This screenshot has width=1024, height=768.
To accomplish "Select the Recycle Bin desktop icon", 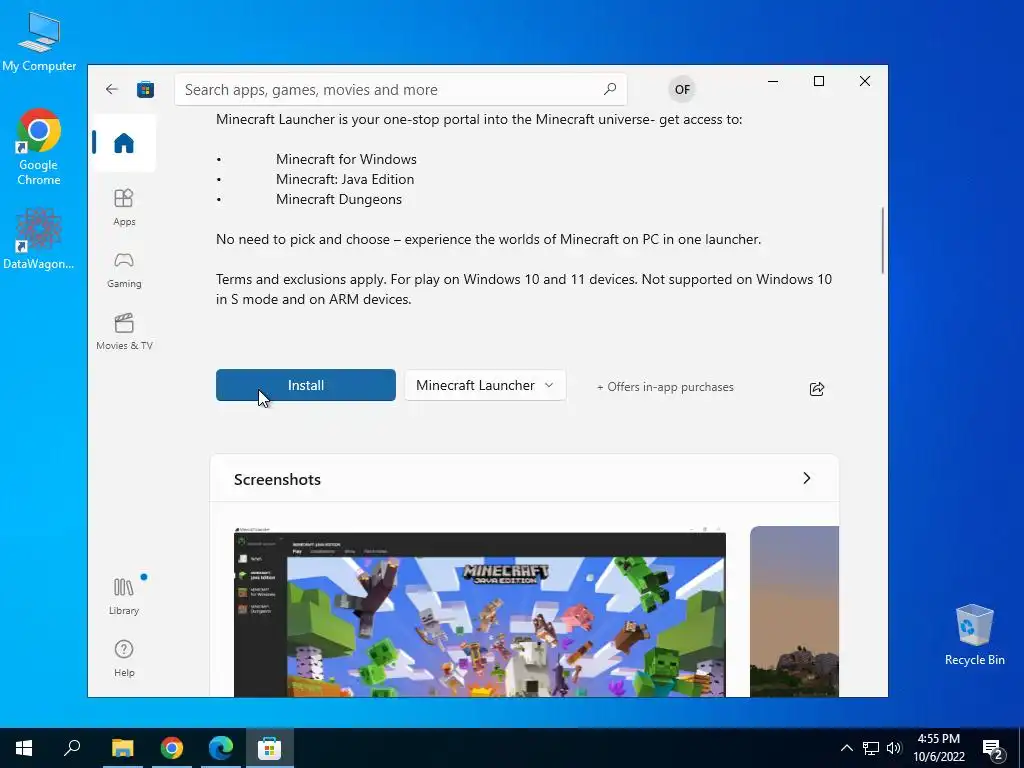I will point(974,635).
